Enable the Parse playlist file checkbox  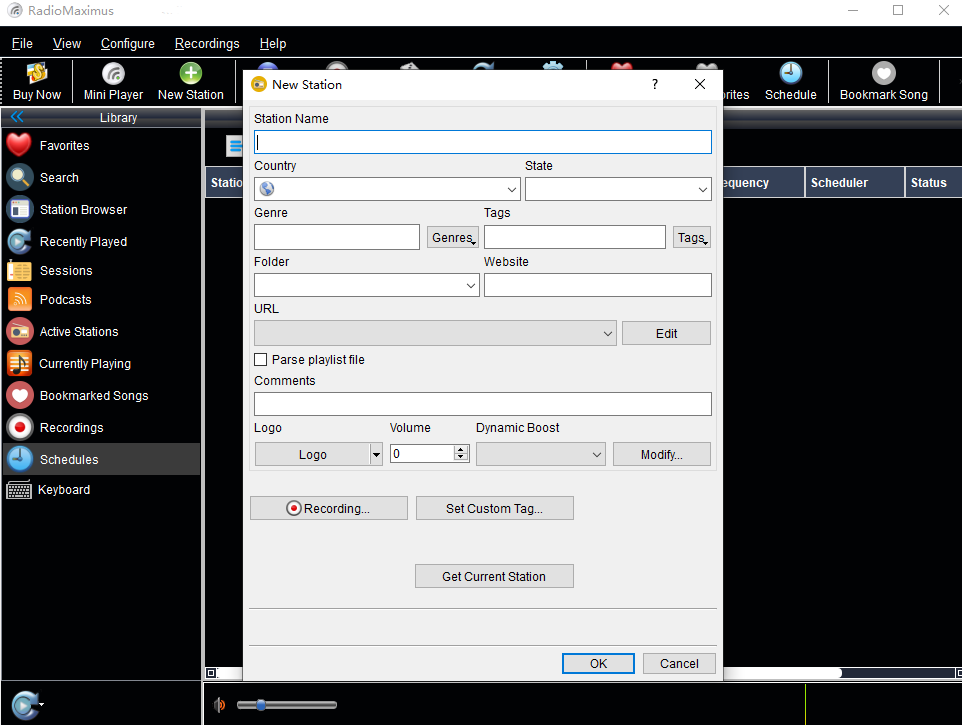(x=261, y=360)
